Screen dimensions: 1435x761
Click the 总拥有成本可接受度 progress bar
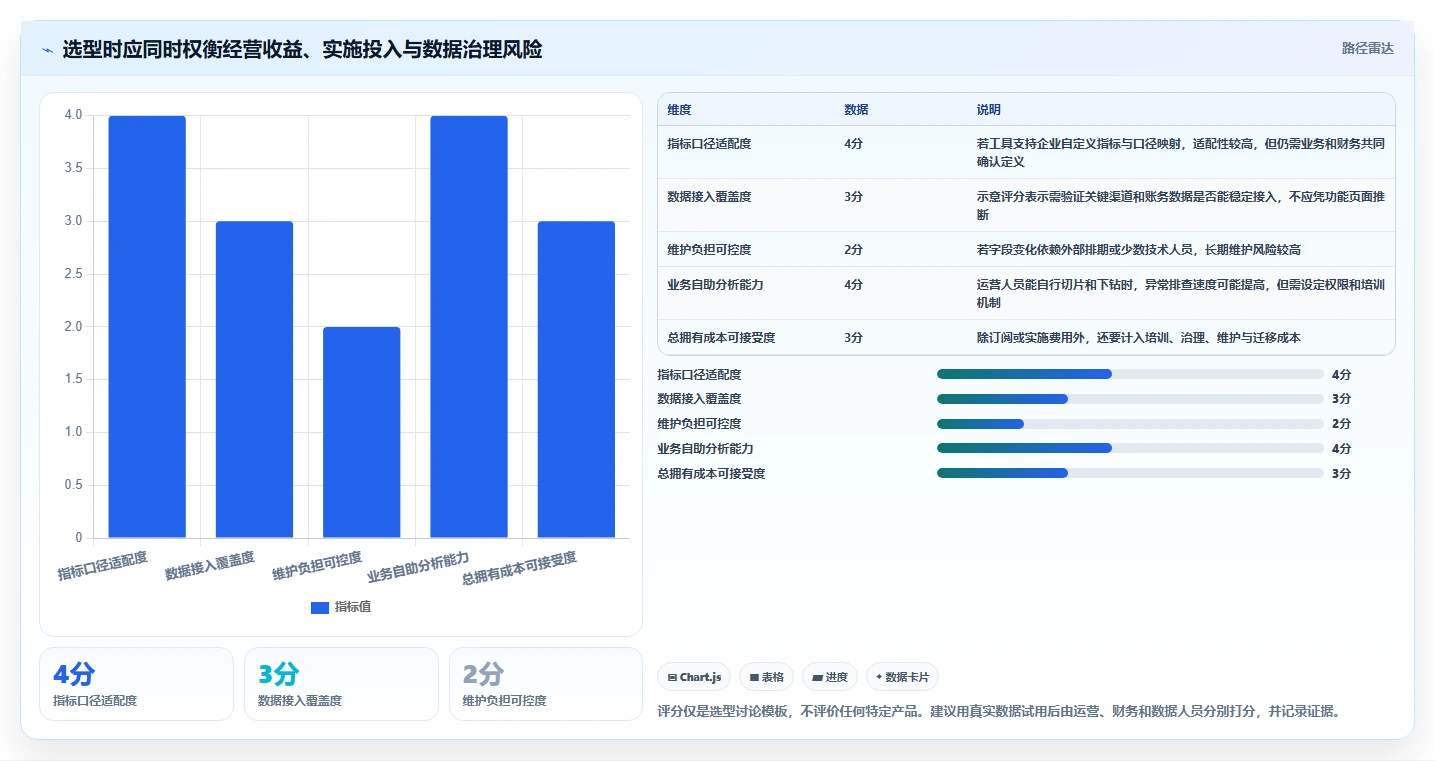[1130, 473]
